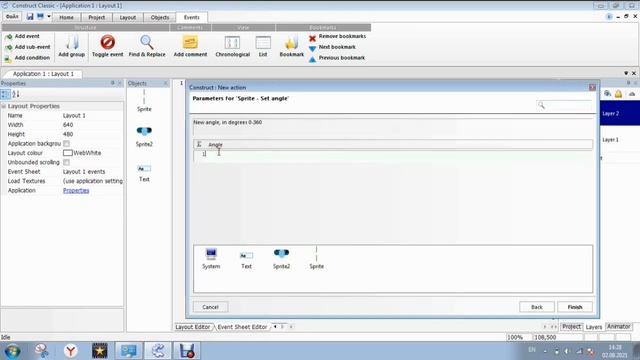Go to Next bookmark
The height and width of the screenshot is (360, 640).
(332, 47)
